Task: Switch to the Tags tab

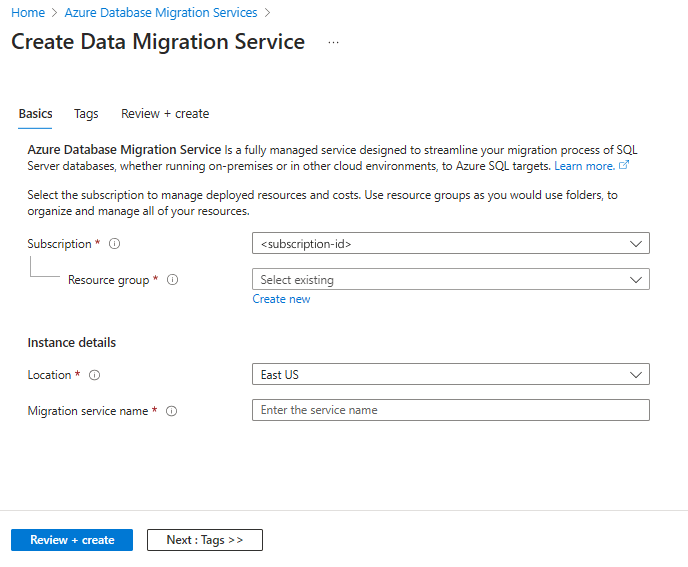Action: pyautogui.click(x=86, y=114)
